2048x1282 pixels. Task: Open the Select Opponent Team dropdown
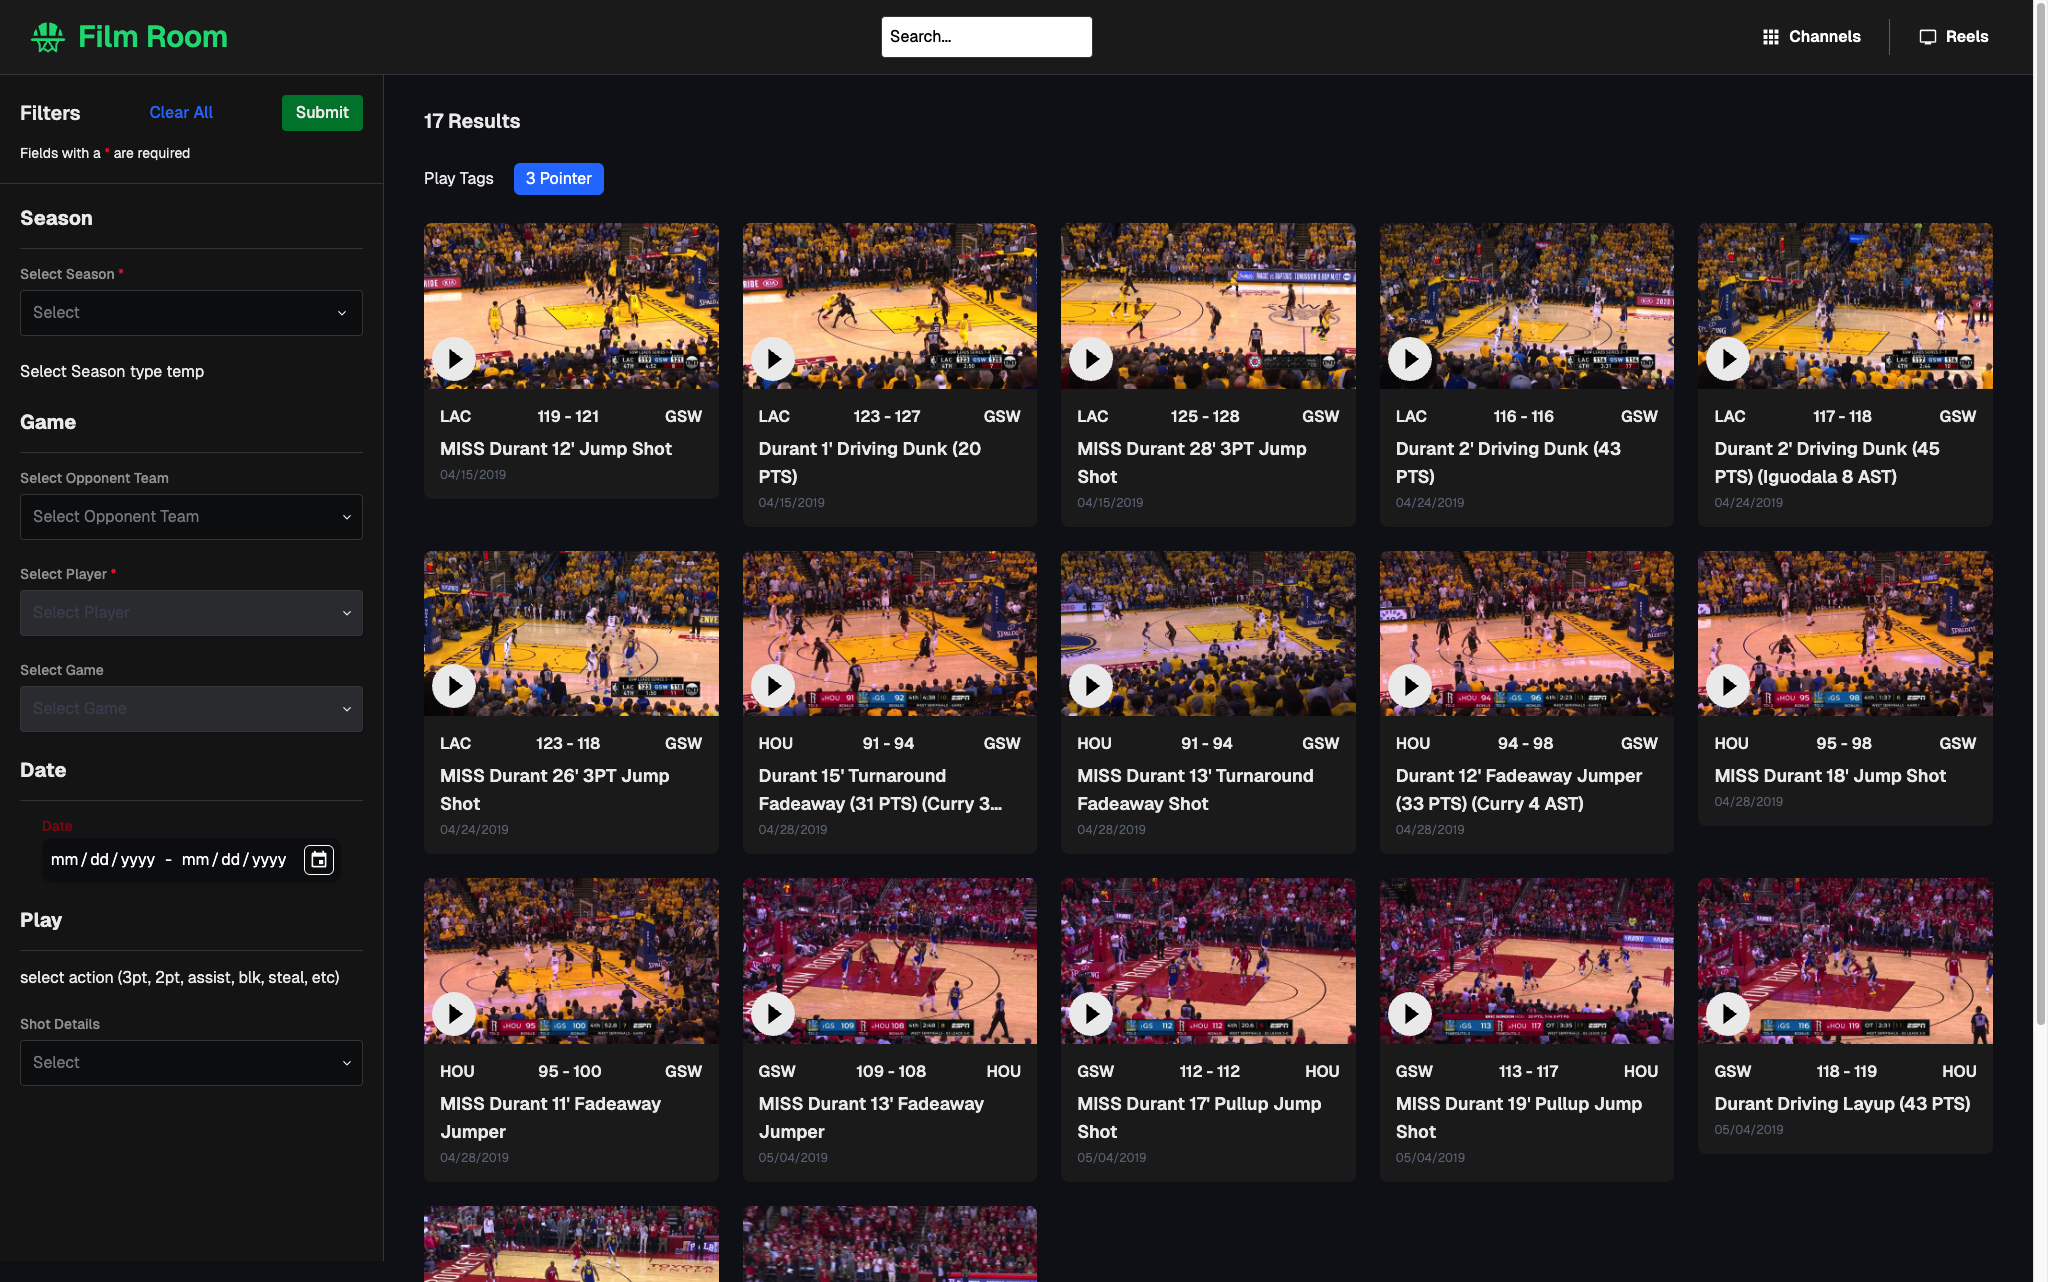click(191, 516)
